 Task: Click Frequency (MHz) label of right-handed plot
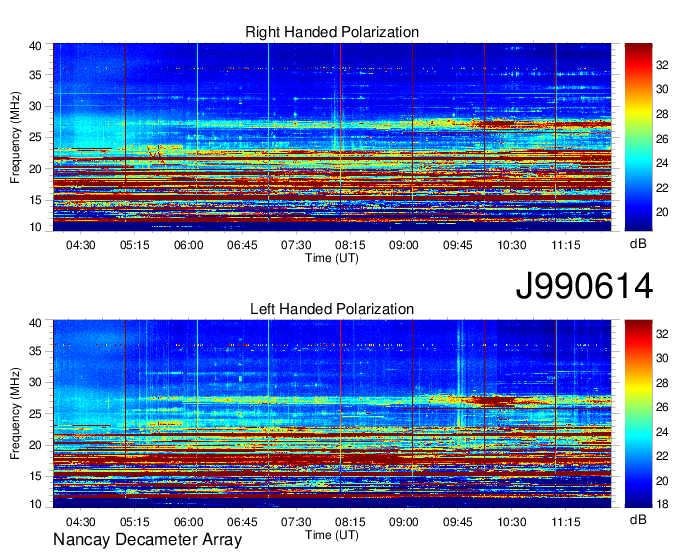(15, 137)
